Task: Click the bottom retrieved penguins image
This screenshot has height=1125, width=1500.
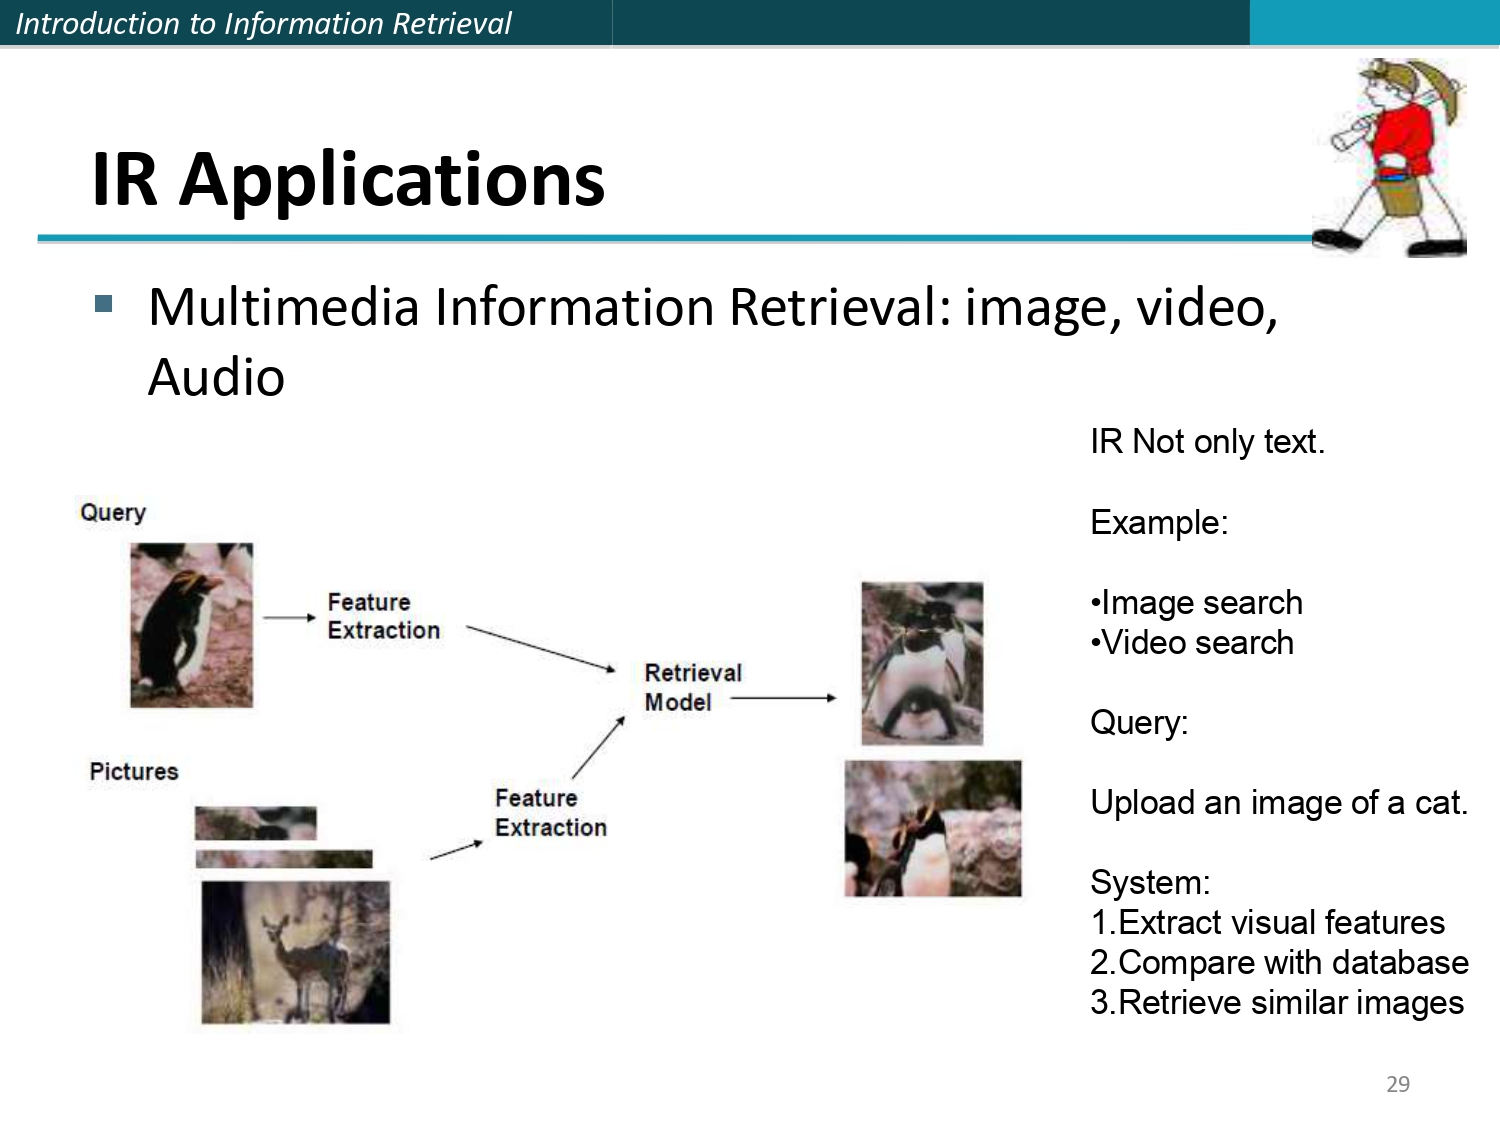Action: coord(932,825)
